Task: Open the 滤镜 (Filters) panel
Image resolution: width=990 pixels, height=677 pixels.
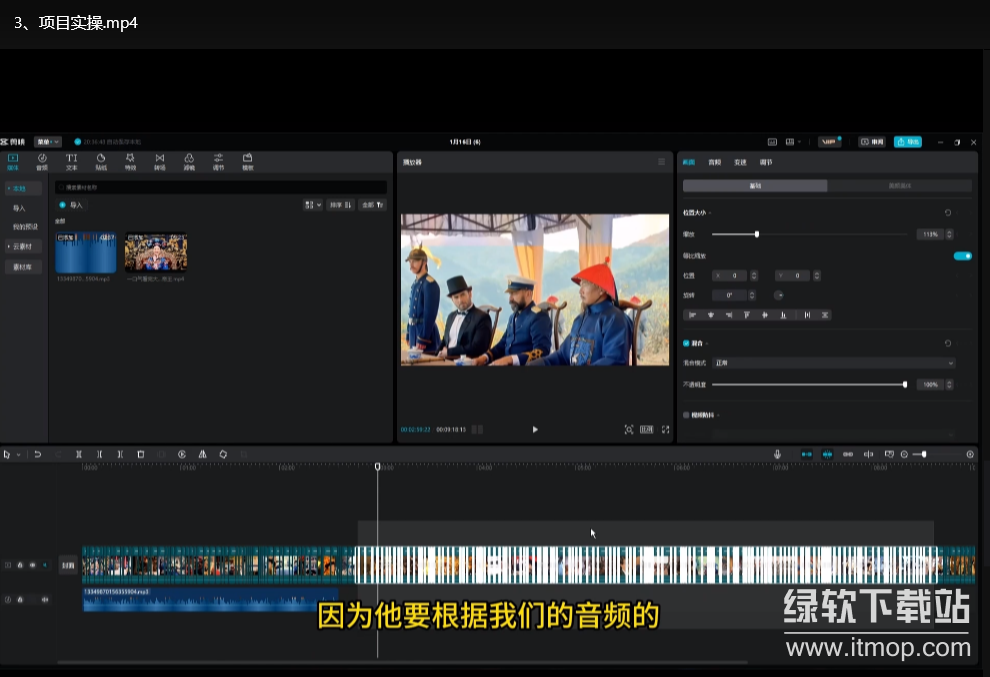Action: click(189, 161)
